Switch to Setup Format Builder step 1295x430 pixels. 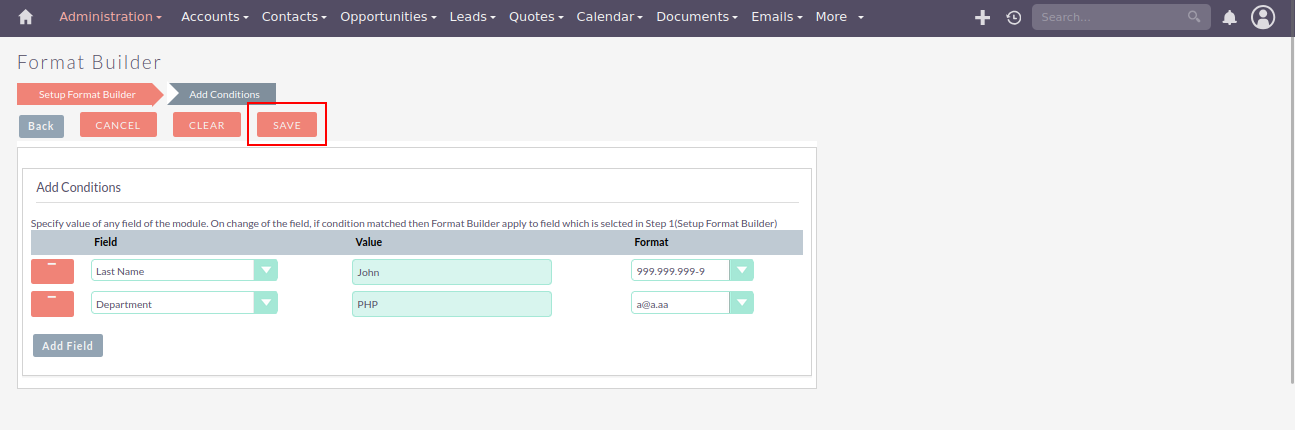tap(87, 95)
